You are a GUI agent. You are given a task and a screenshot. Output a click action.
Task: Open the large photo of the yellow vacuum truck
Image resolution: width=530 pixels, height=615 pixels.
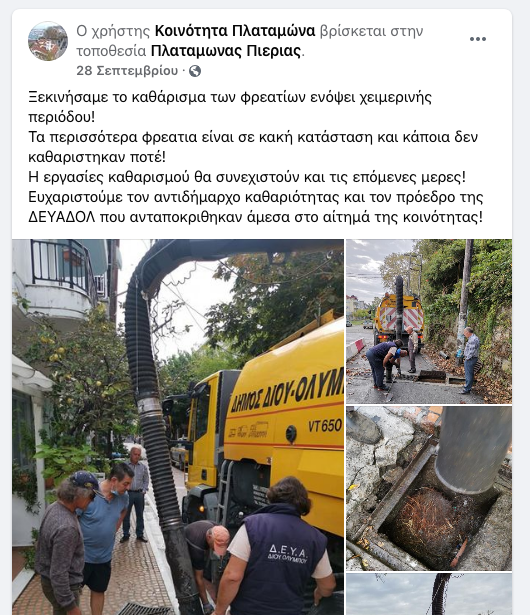pyautogui.click(x=178, y=427)
